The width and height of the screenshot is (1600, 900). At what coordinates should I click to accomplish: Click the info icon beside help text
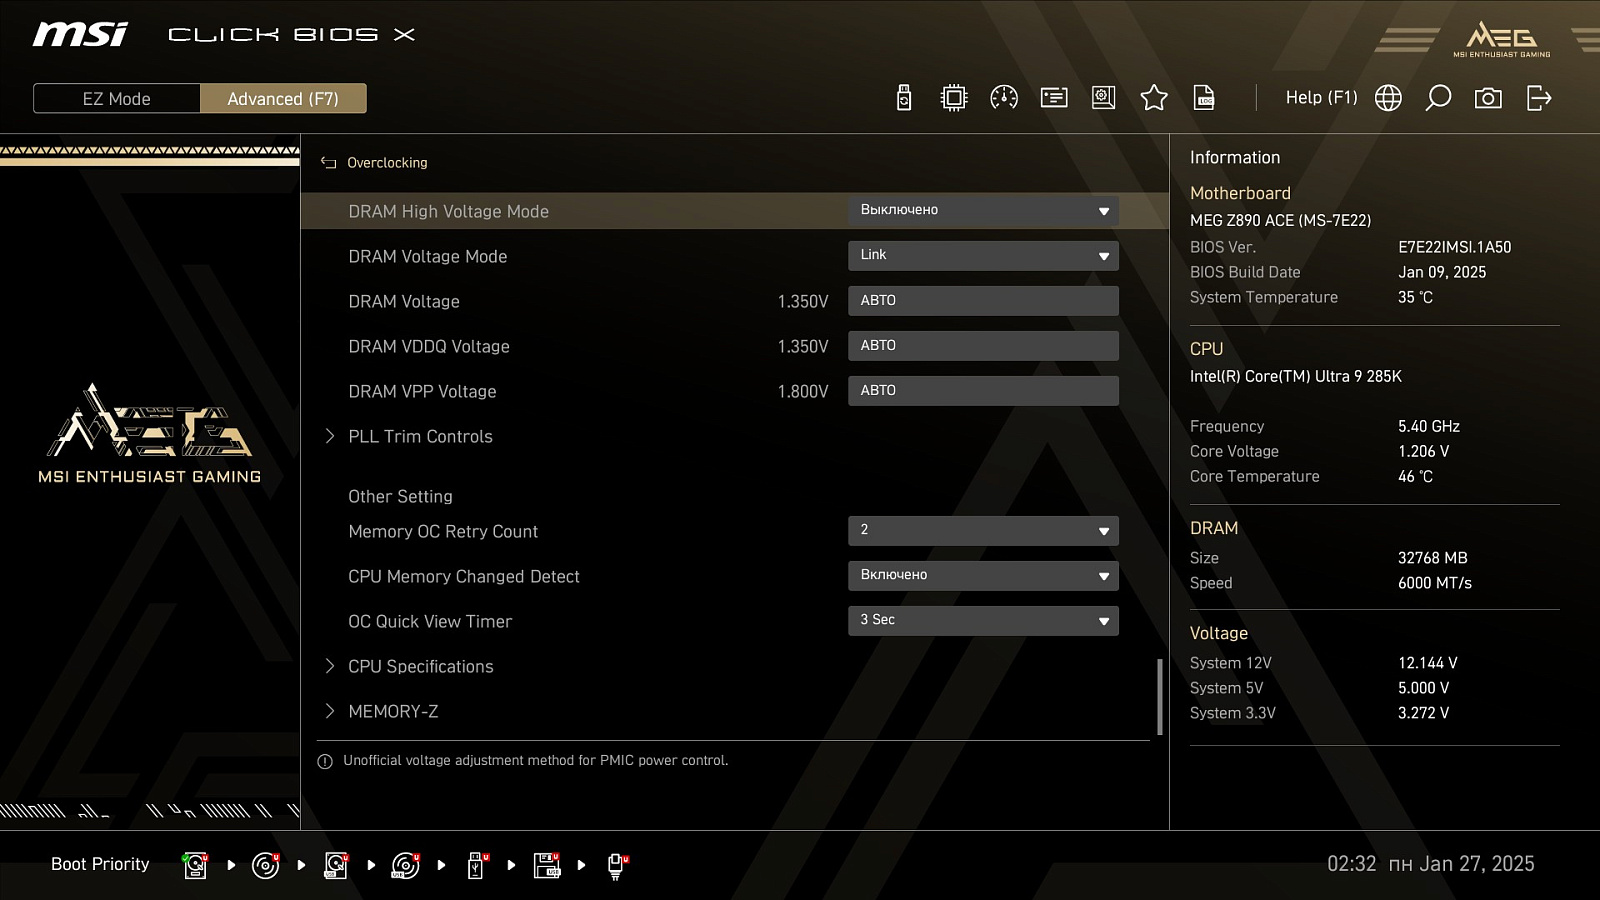click(x=325, y=762)
